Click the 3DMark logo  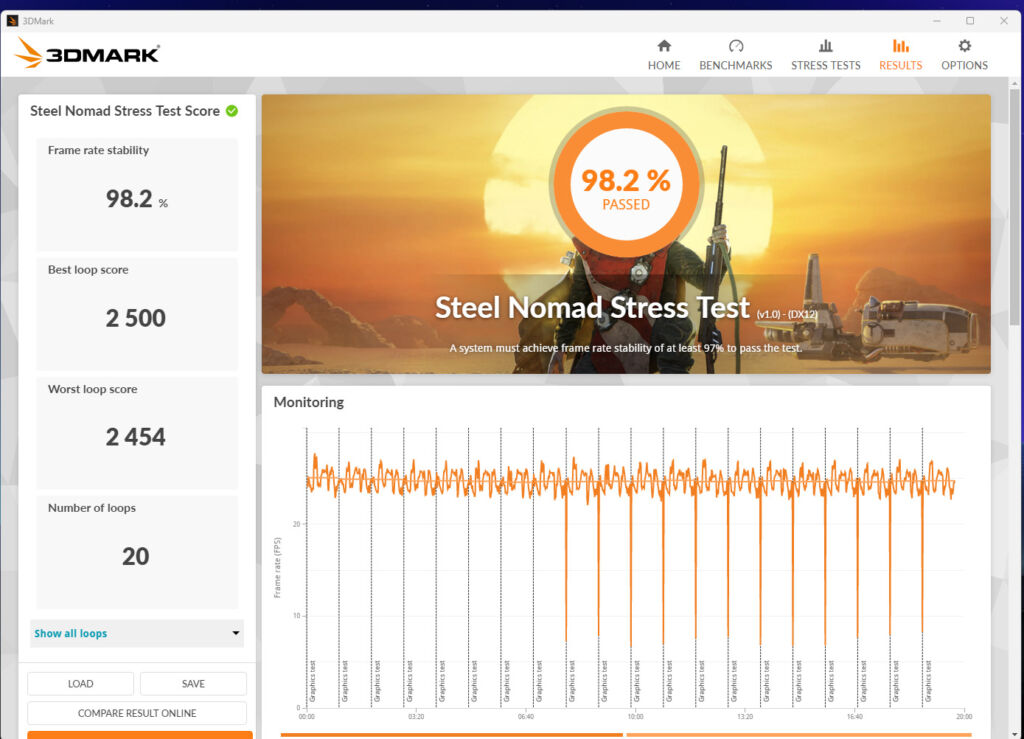pos(87,53)
